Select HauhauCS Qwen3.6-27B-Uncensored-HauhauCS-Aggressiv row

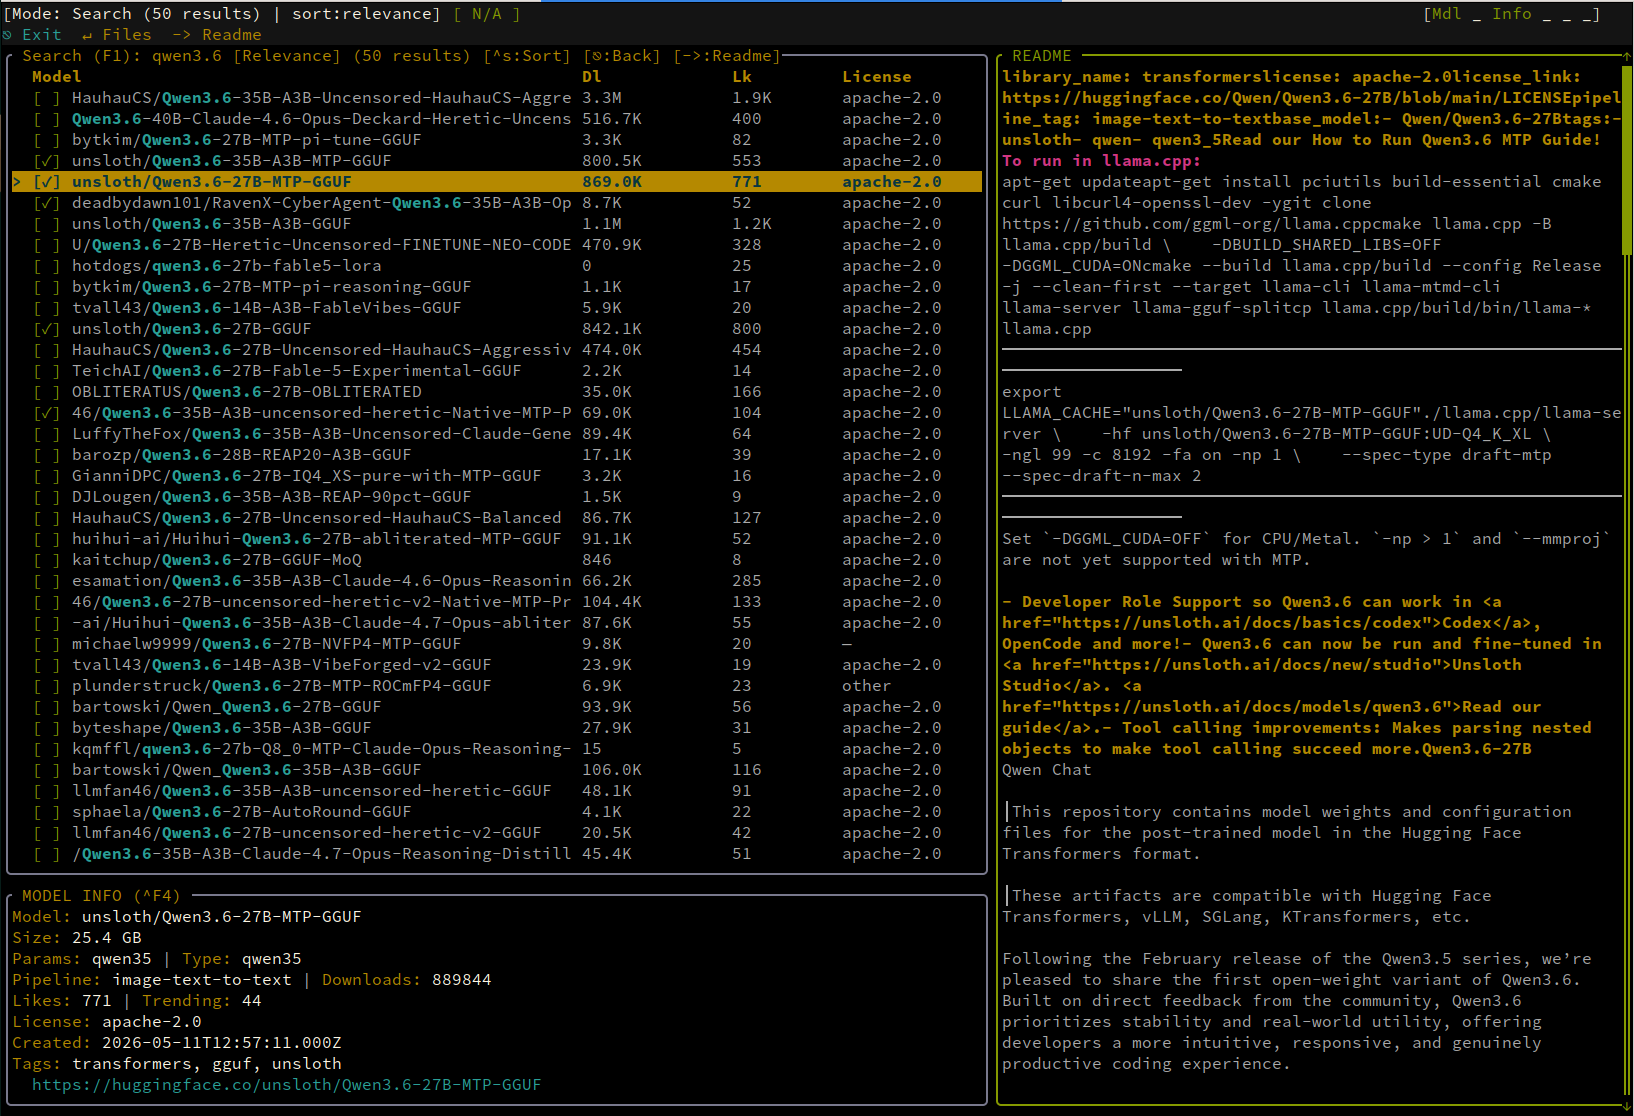pos(497,350)
